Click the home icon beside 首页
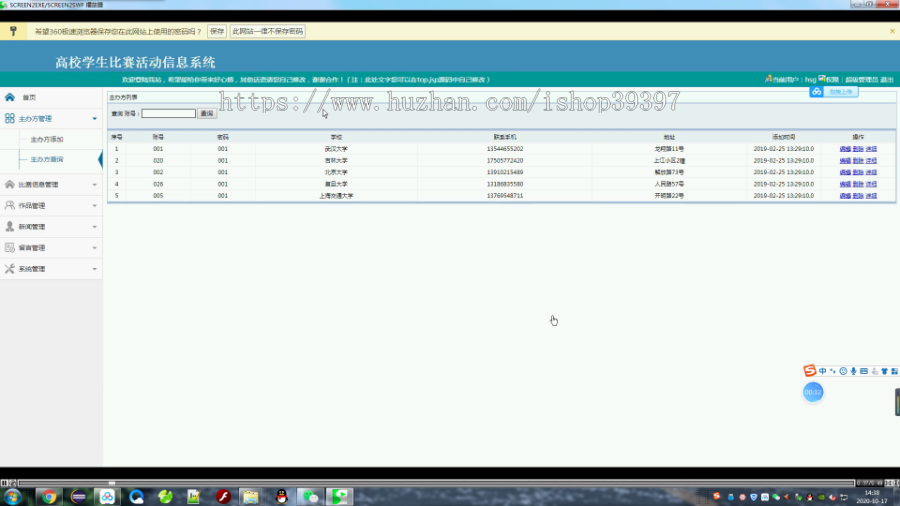Screen dimensions: 900x506 click(10, 97)
